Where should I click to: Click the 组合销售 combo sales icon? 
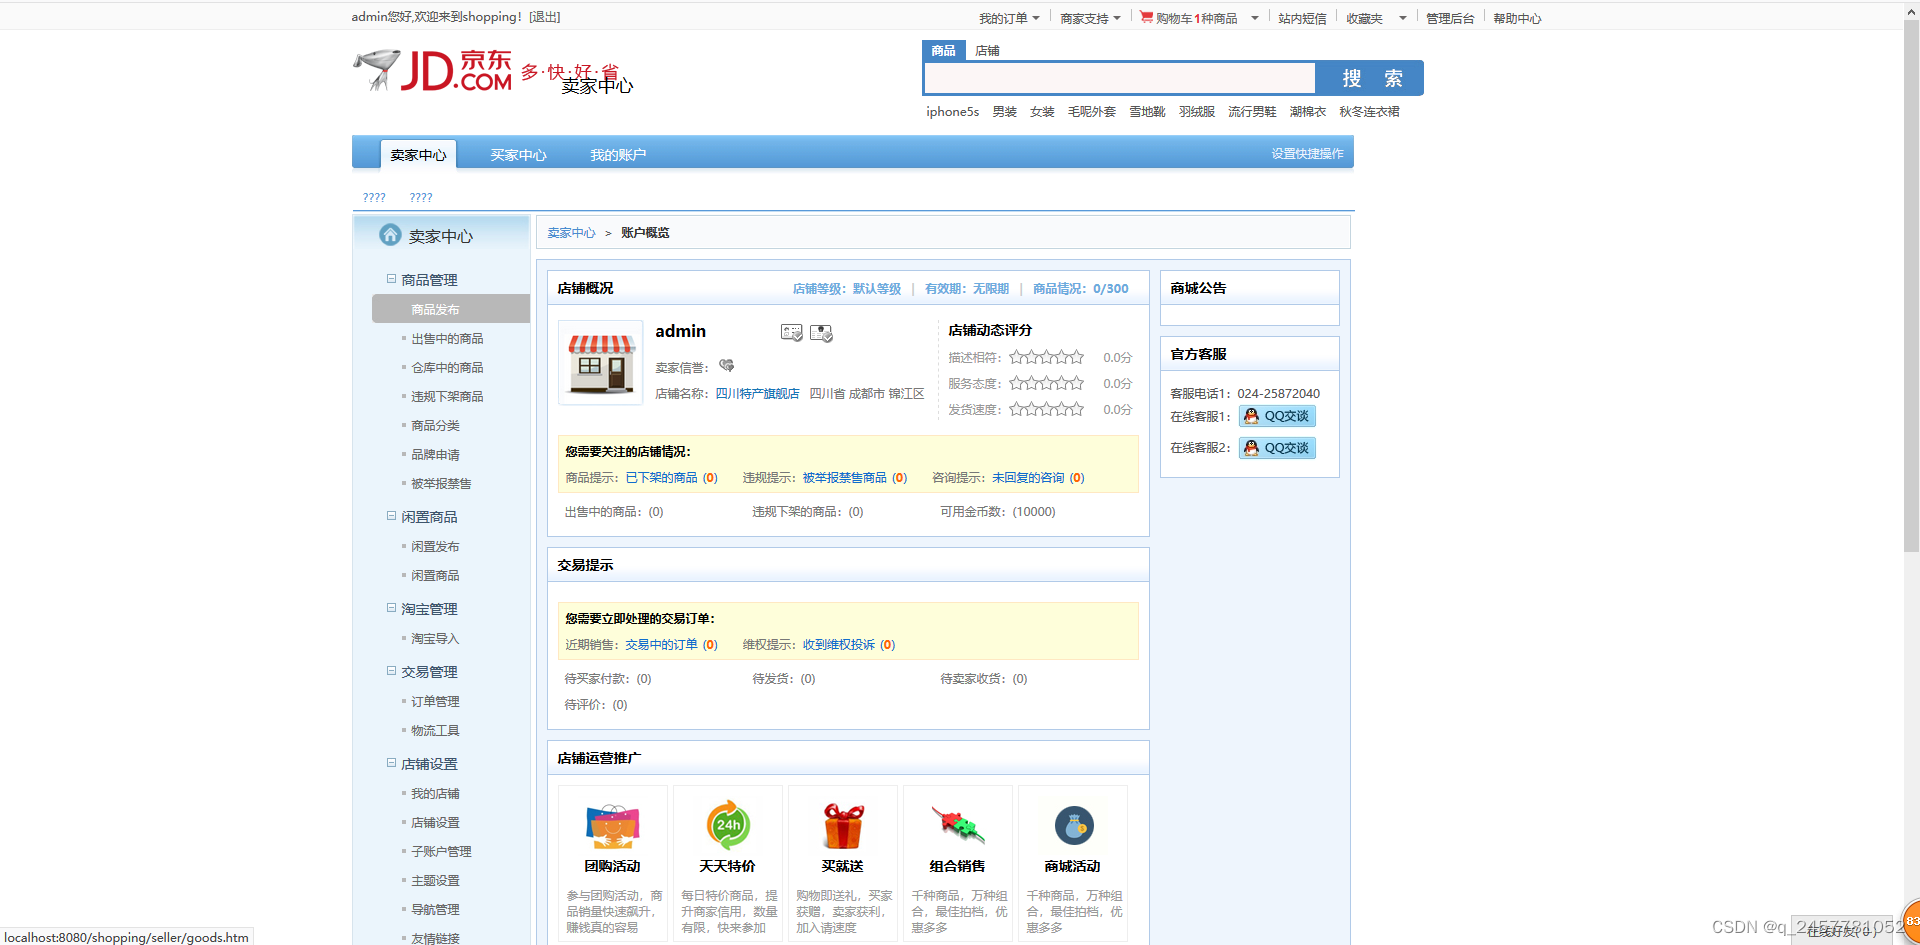[x=957, y=826]
